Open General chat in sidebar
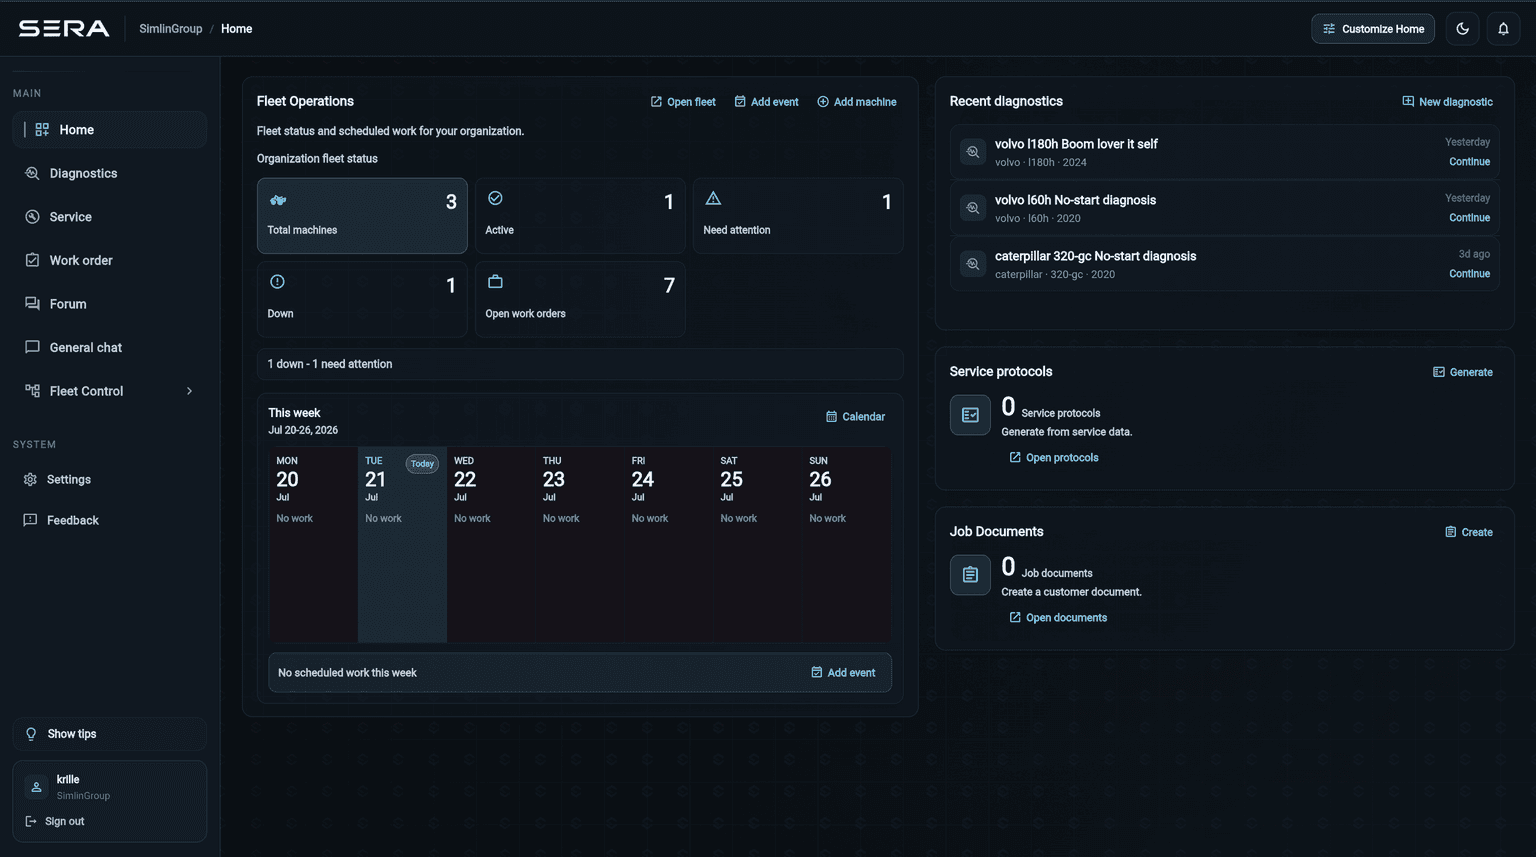This screenshot has width=1536, height=857. [x=110, y=348]
